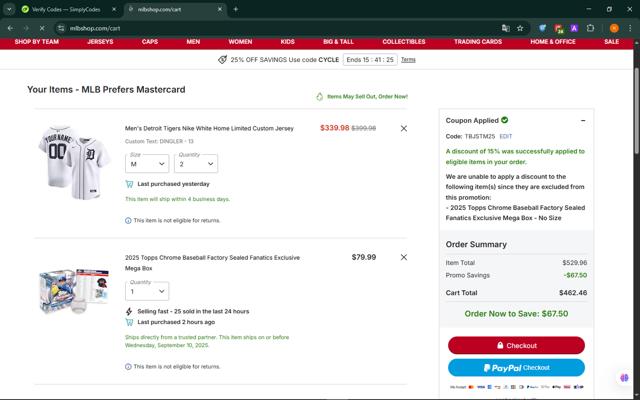Click the Items May Sell Out flame icon
Screen dimensions: 640x400
[320, 96]
